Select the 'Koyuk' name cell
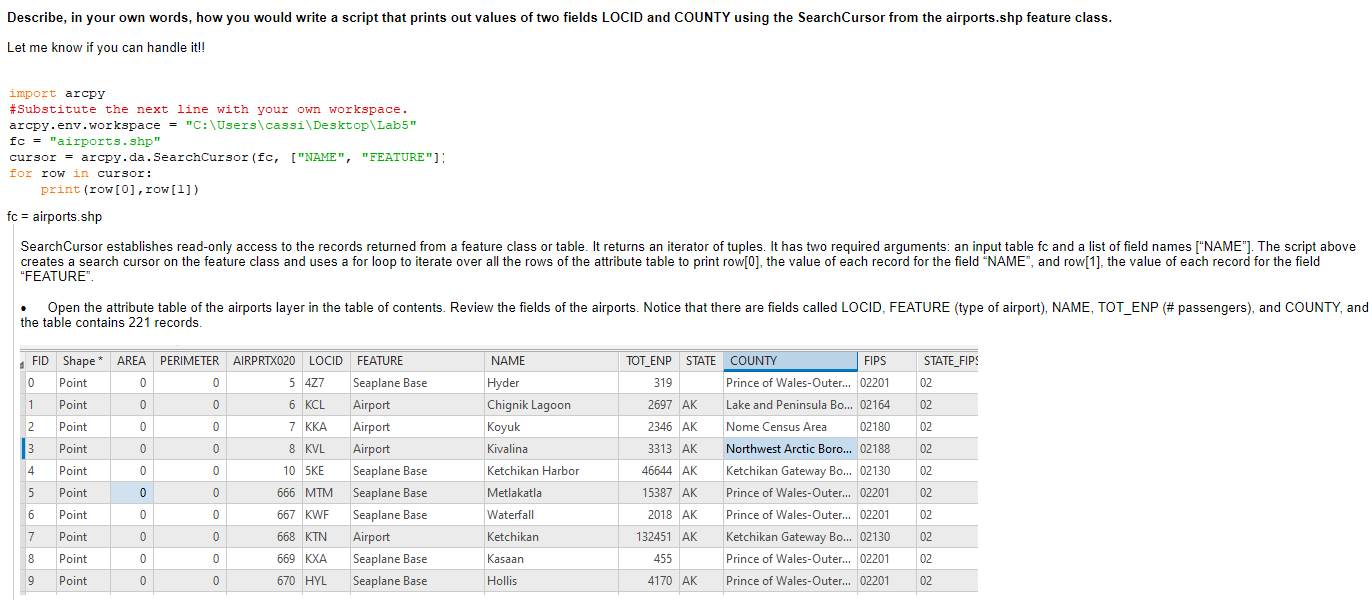 (x=552, y=427)
